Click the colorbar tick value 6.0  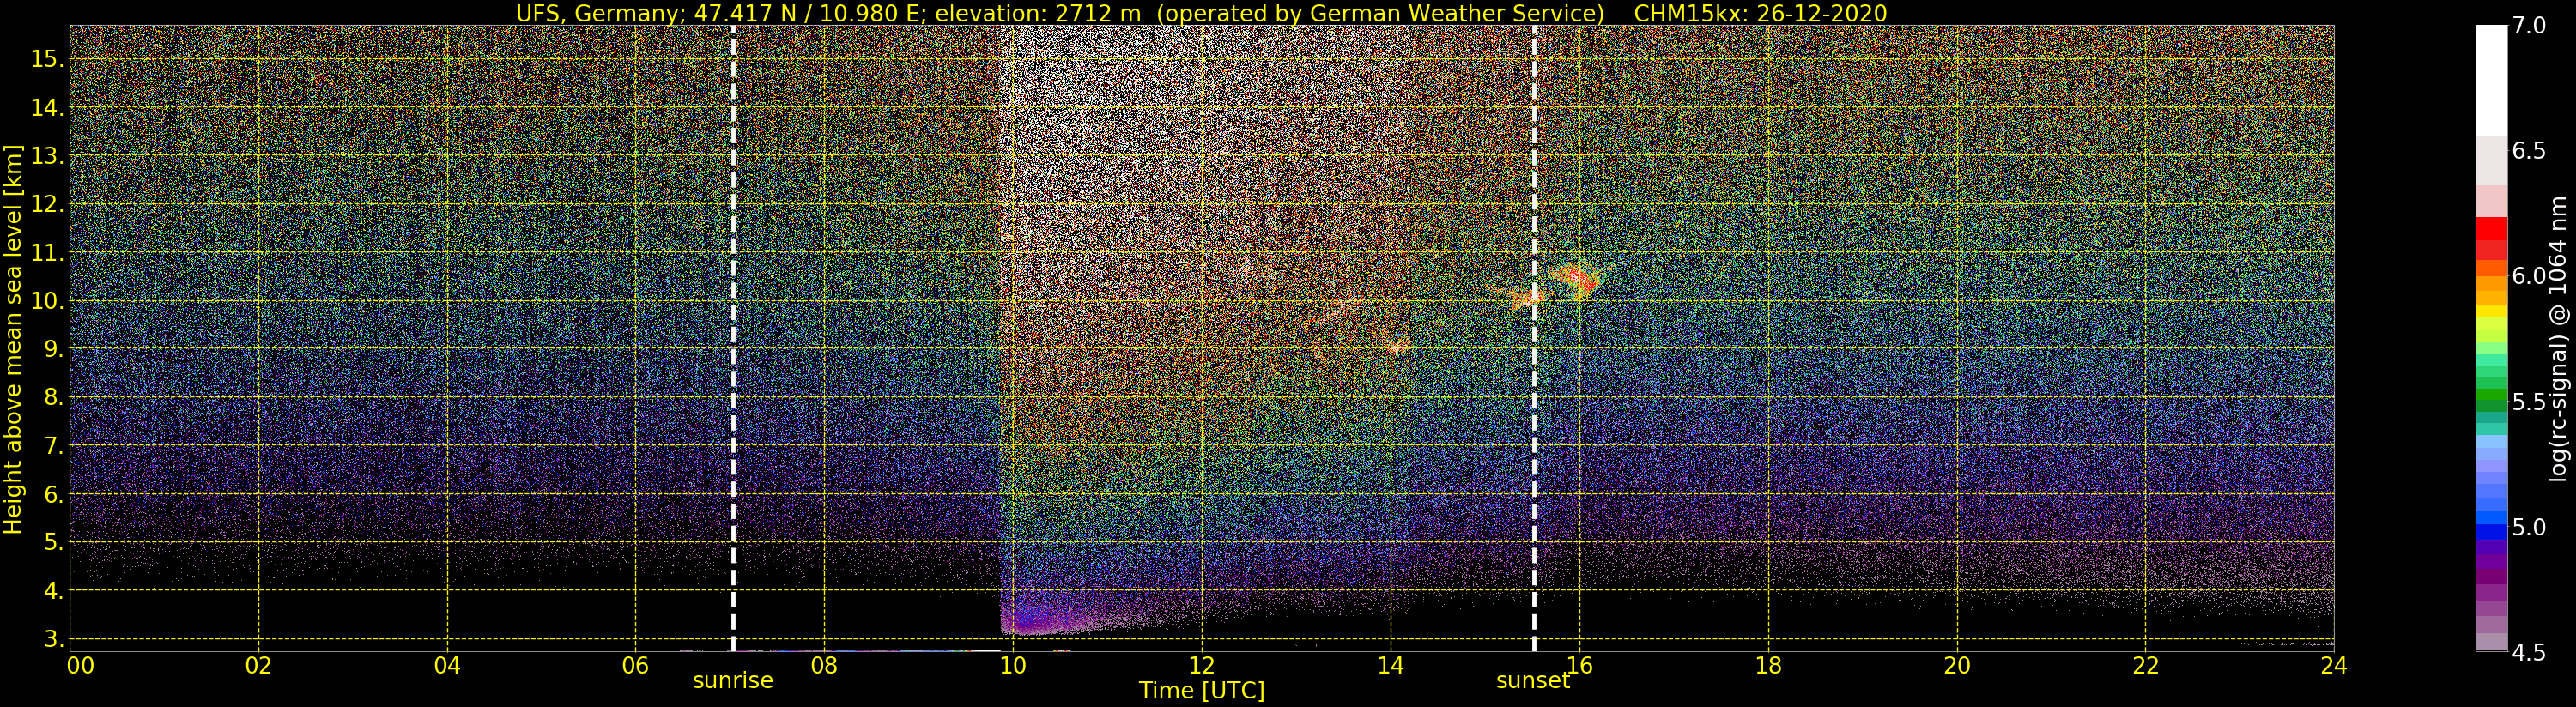click(2528, 276)
